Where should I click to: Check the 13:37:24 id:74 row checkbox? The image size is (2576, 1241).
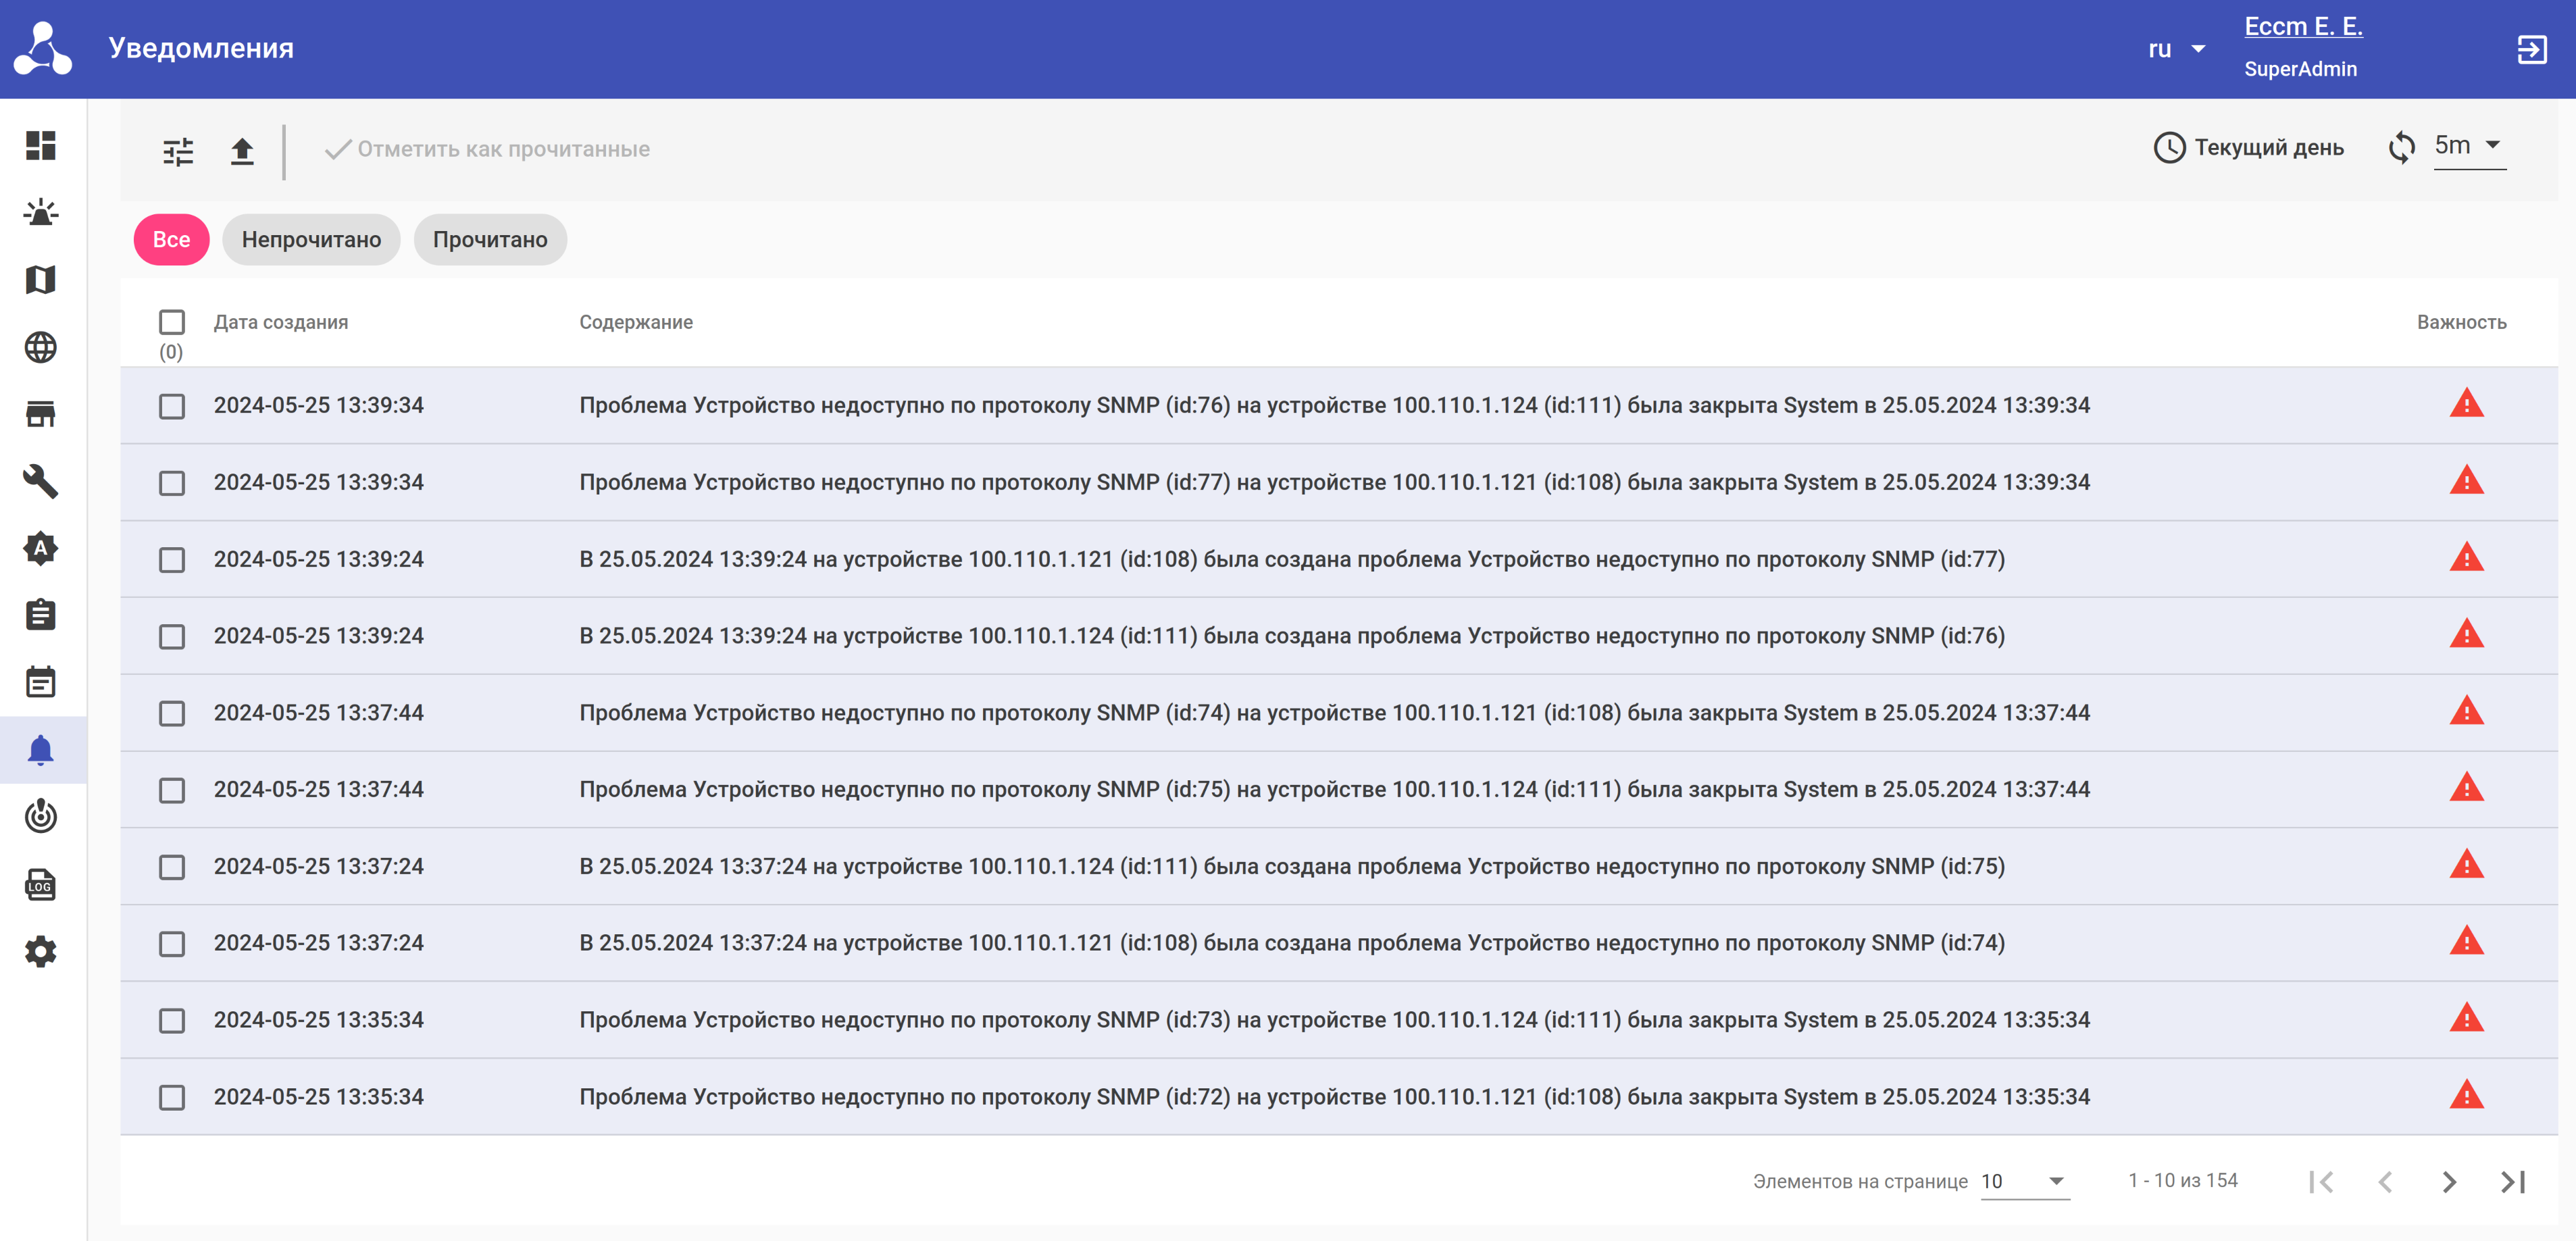click(x=172, y=943)
